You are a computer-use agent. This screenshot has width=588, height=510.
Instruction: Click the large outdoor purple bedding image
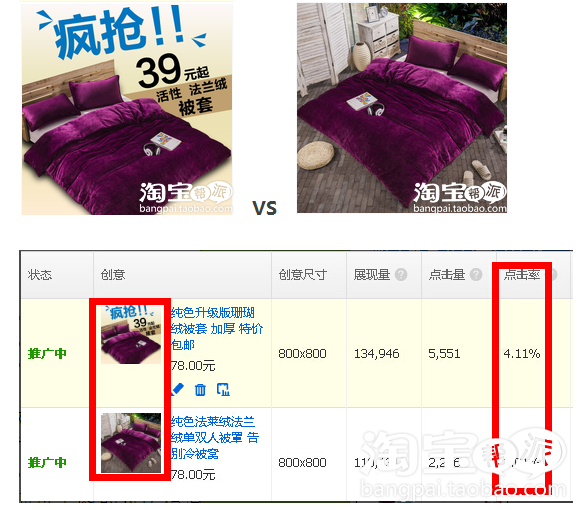(402, 108)
